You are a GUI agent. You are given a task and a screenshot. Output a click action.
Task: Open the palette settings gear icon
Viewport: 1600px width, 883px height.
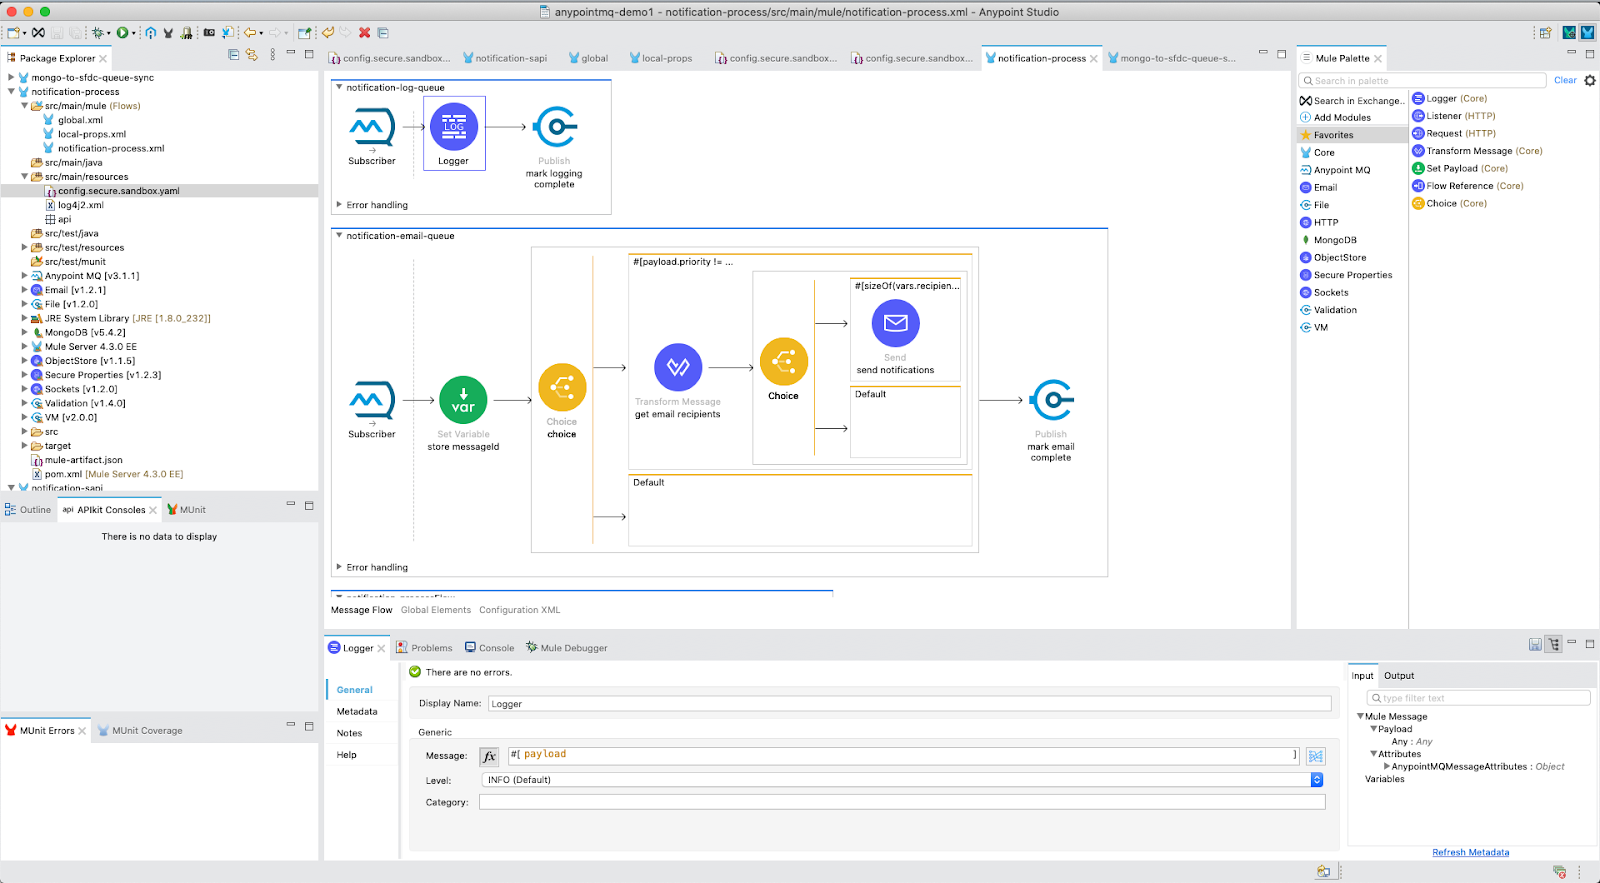[1590, 80]
